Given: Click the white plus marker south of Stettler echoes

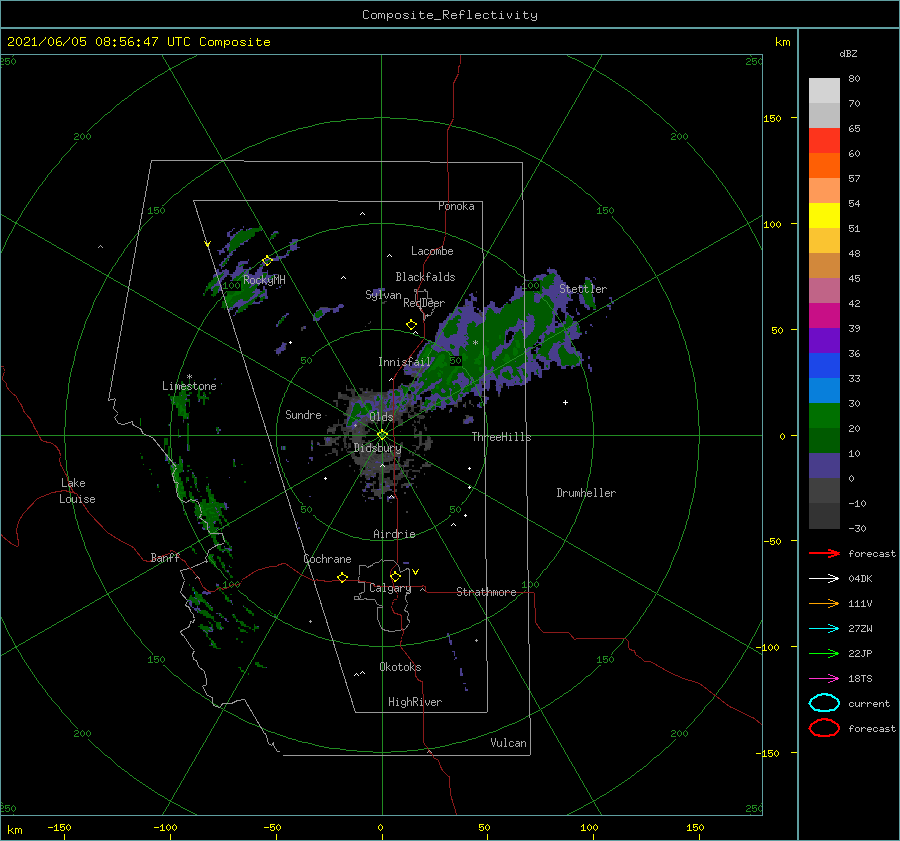Looking at the screenshot, I should pos(565,402).
